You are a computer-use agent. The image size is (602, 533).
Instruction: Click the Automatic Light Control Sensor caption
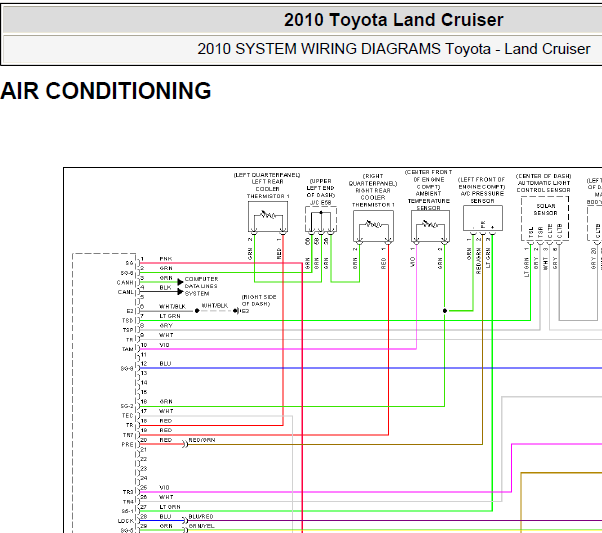(x=544, y=183)
